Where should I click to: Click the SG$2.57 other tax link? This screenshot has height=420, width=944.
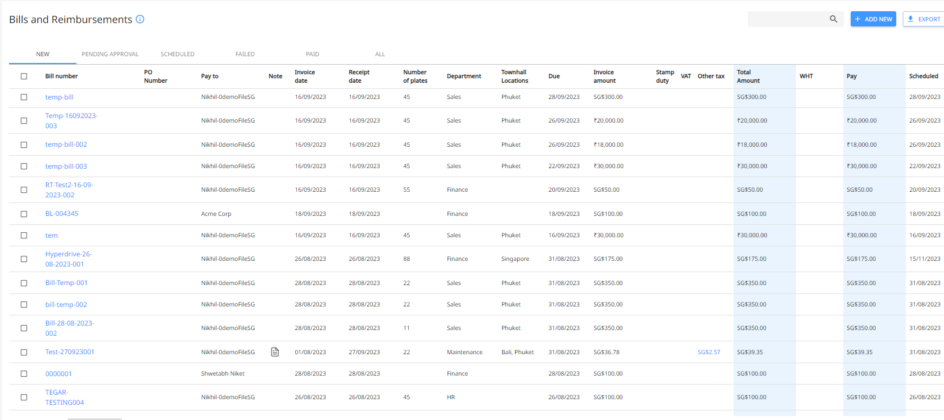point(709,352)
